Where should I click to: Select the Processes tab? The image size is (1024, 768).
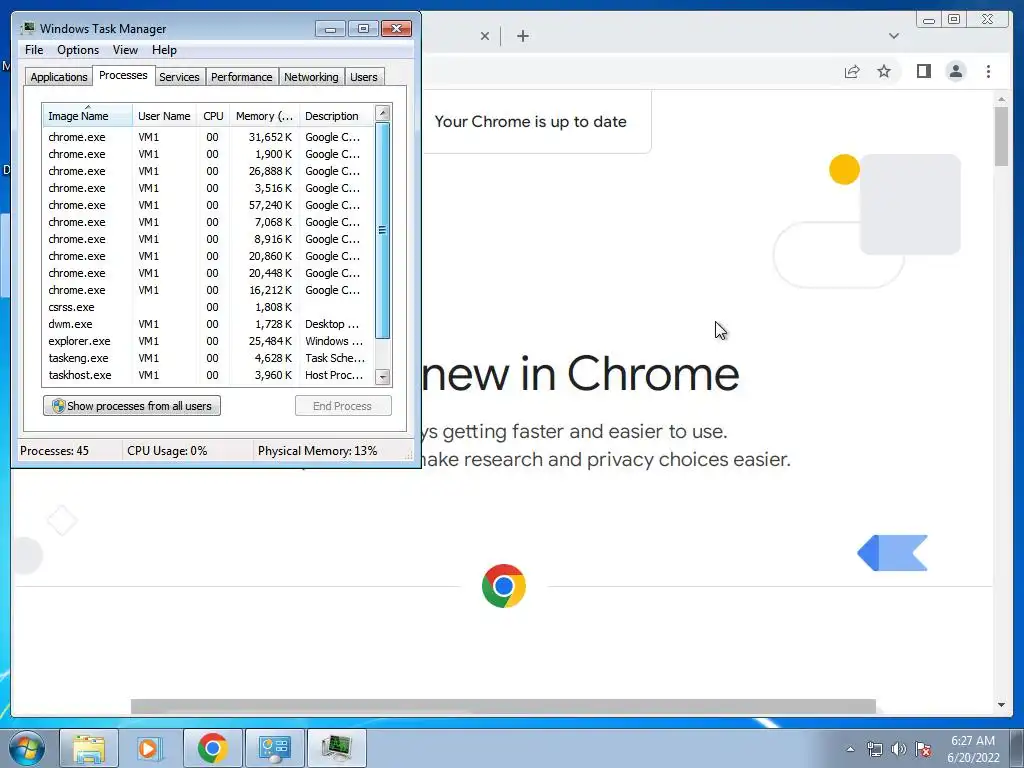[x=123, y=75]
